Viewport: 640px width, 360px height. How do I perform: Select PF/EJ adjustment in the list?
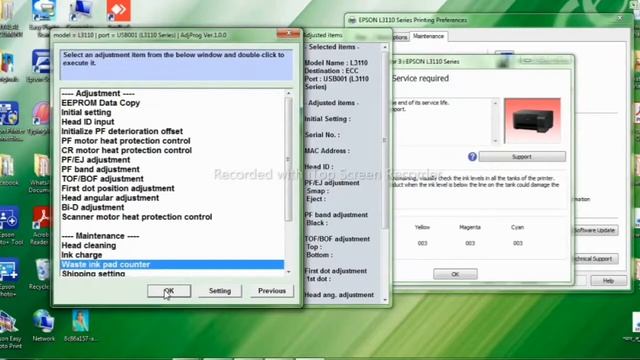coord(96,160)
